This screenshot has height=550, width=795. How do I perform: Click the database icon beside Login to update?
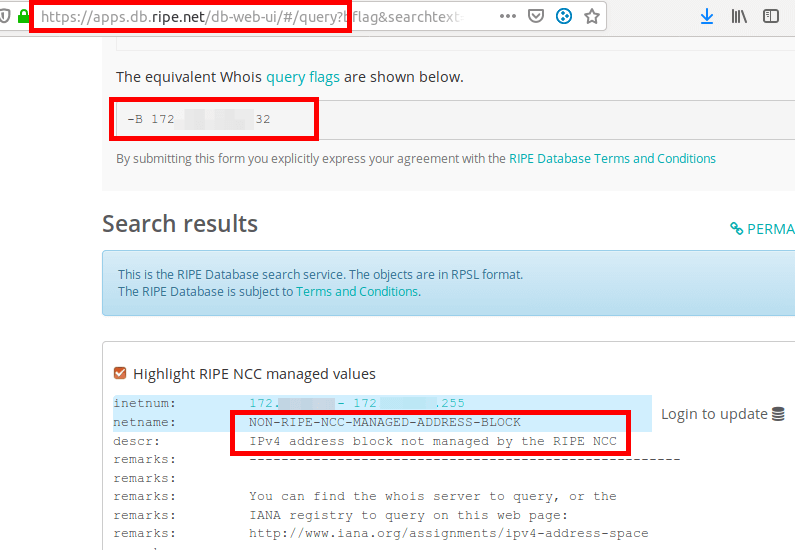[778, 414]
